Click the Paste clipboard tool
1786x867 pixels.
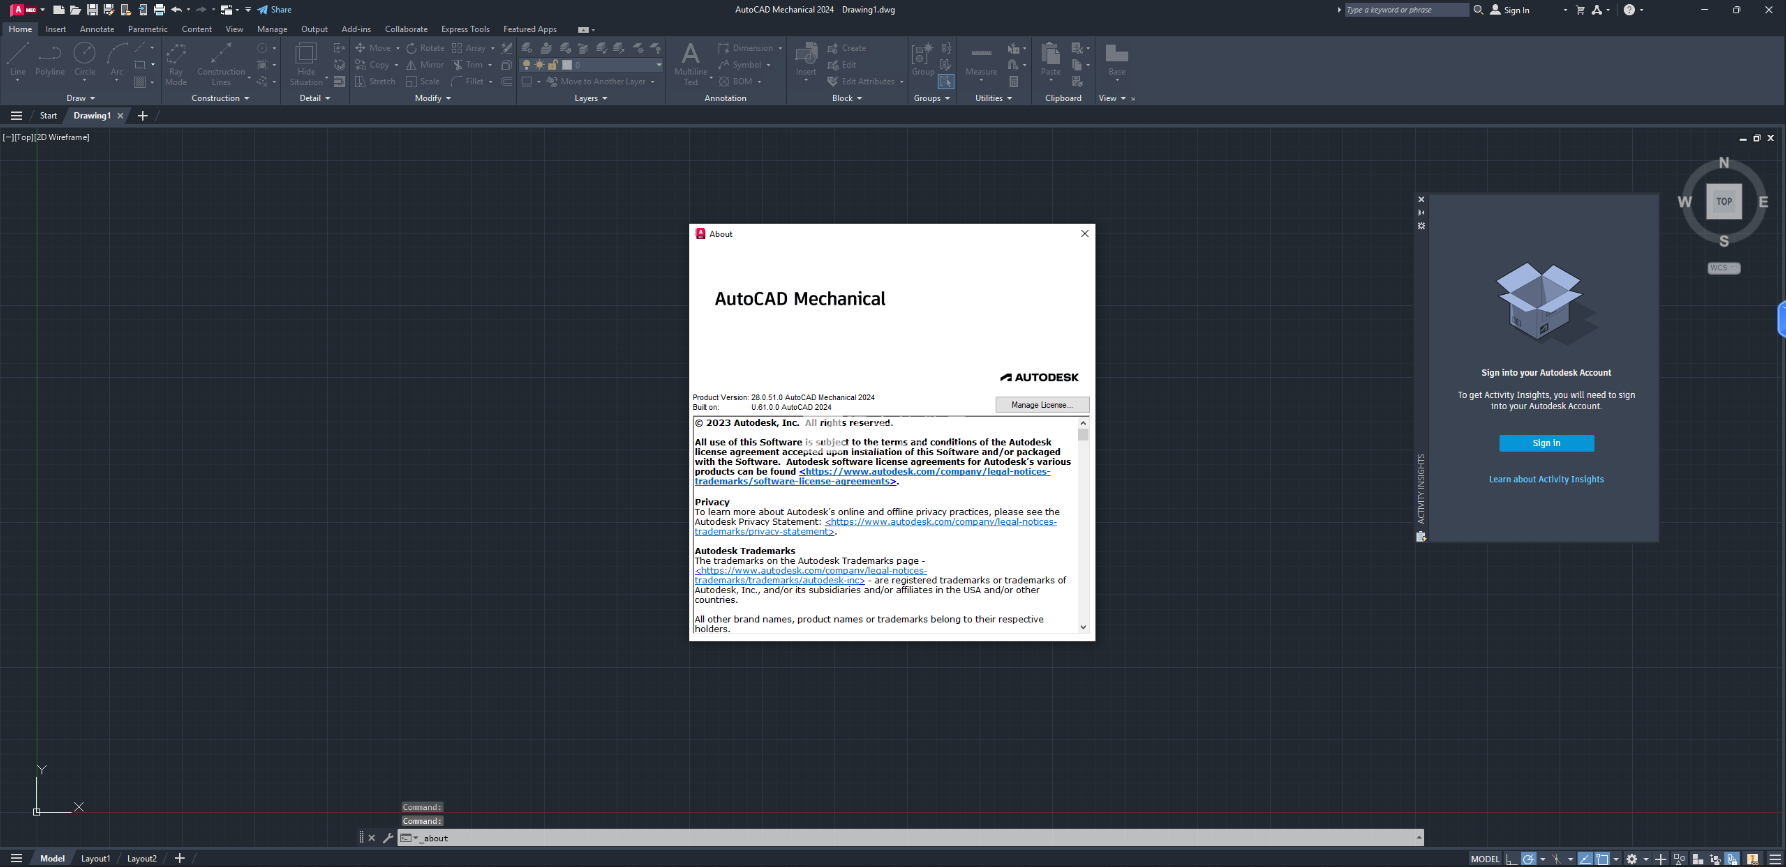click(x=1050, y=59)
